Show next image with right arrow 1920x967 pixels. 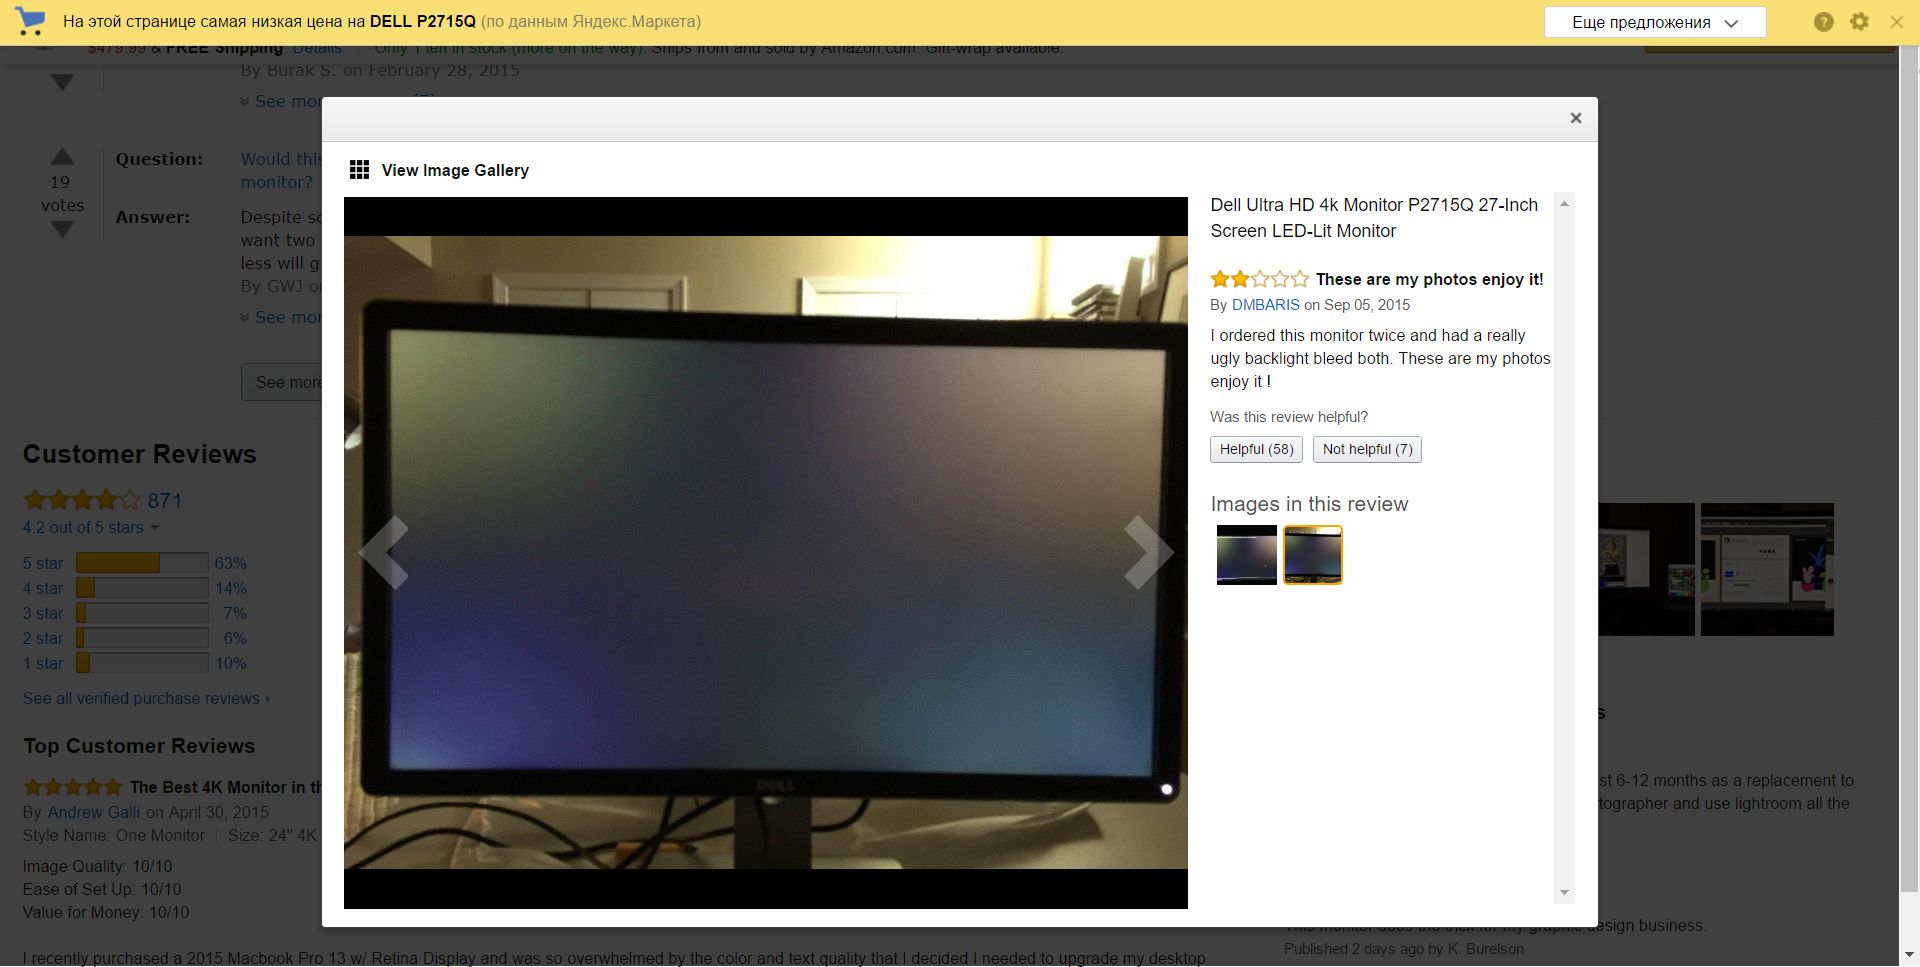pyautogui.click(x=1148, y=552)
